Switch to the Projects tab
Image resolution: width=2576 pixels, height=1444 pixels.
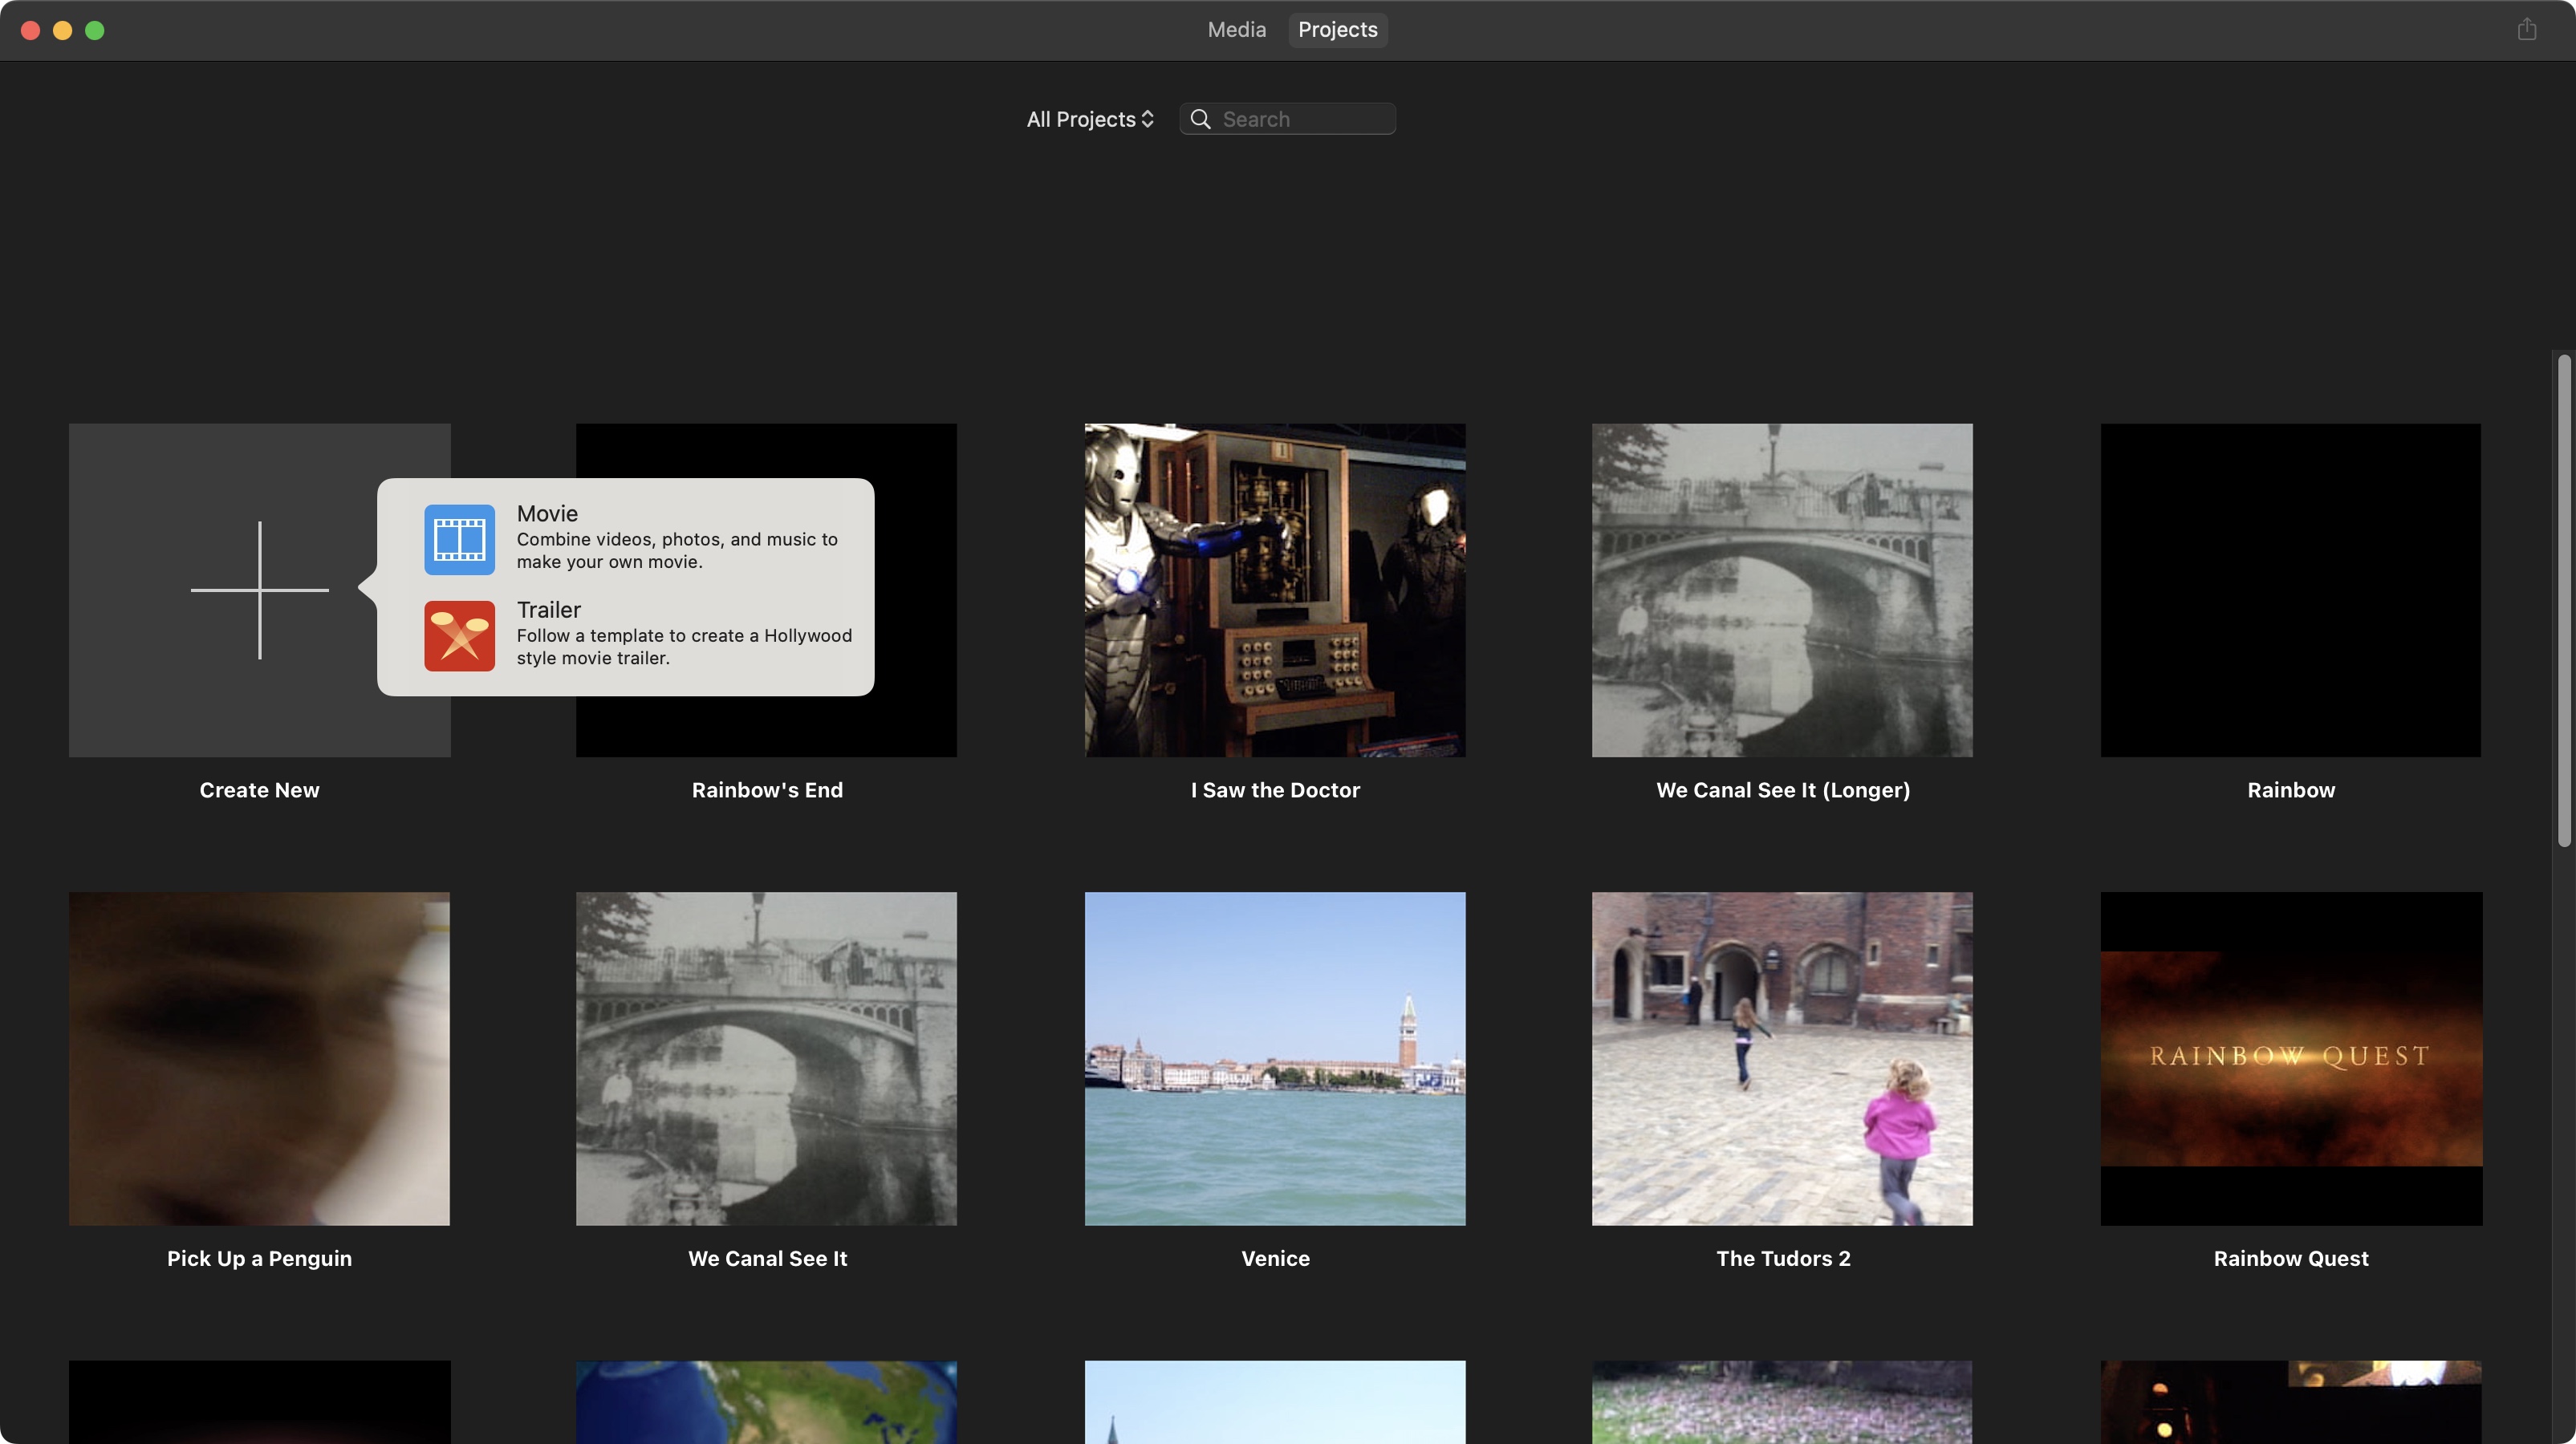tap(1337, 29)
